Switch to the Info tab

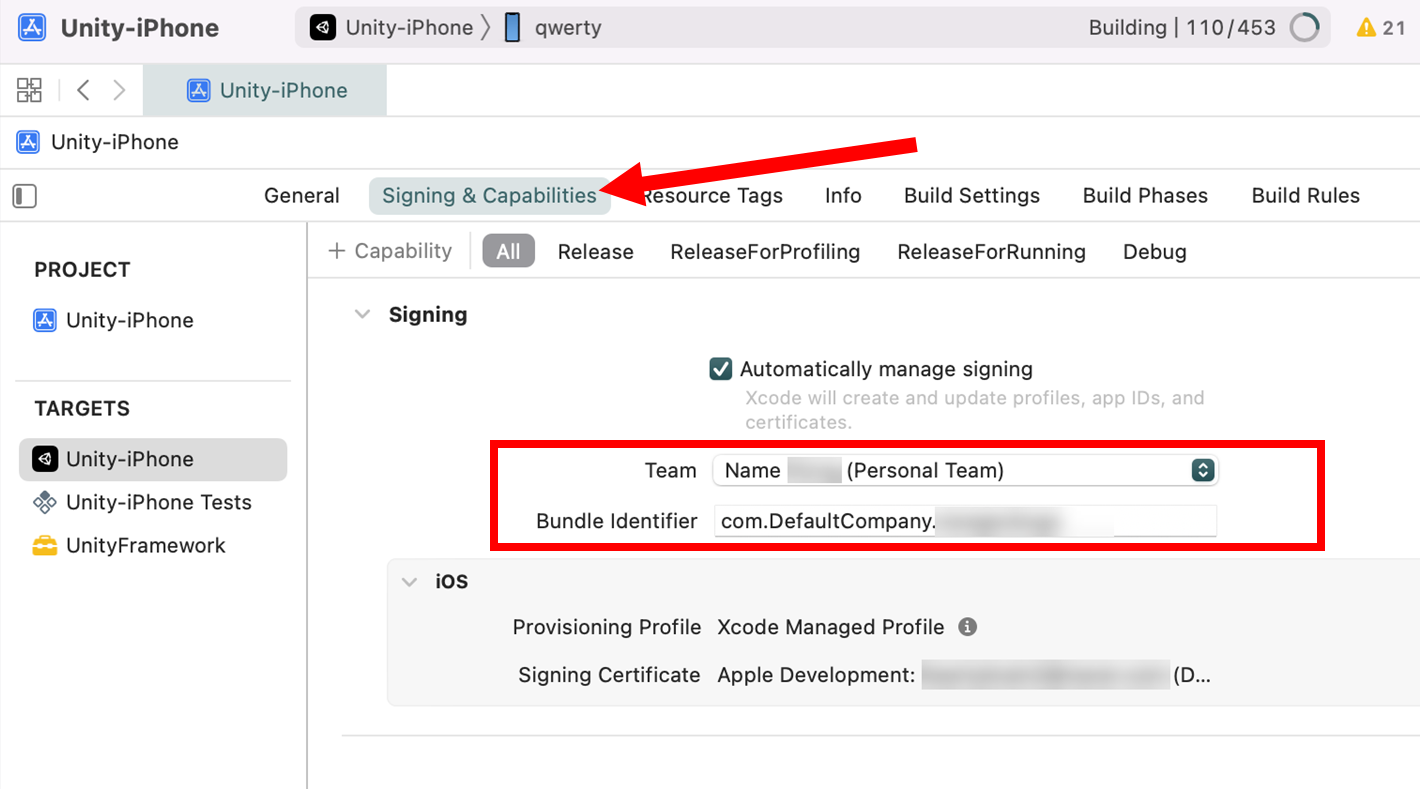click(843, 196)
